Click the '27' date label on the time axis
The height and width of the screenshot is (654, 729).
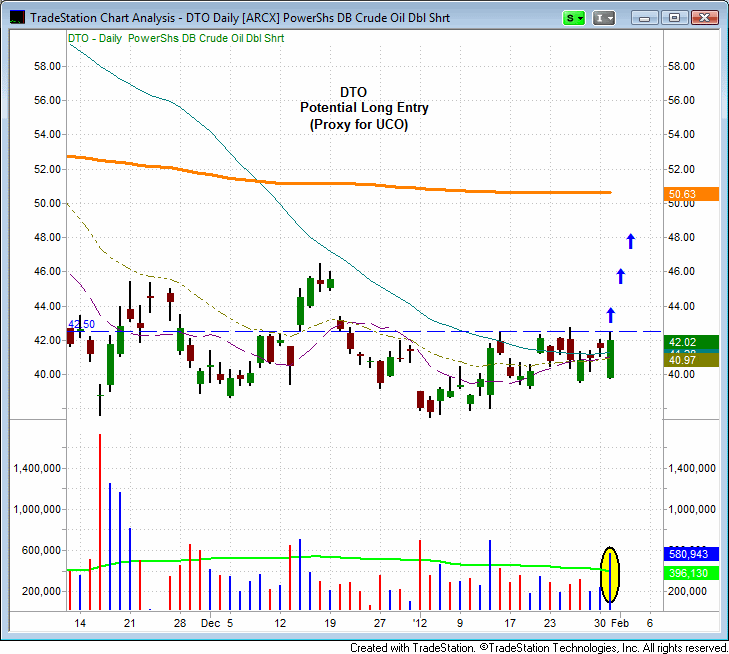[x=380, y=623]
